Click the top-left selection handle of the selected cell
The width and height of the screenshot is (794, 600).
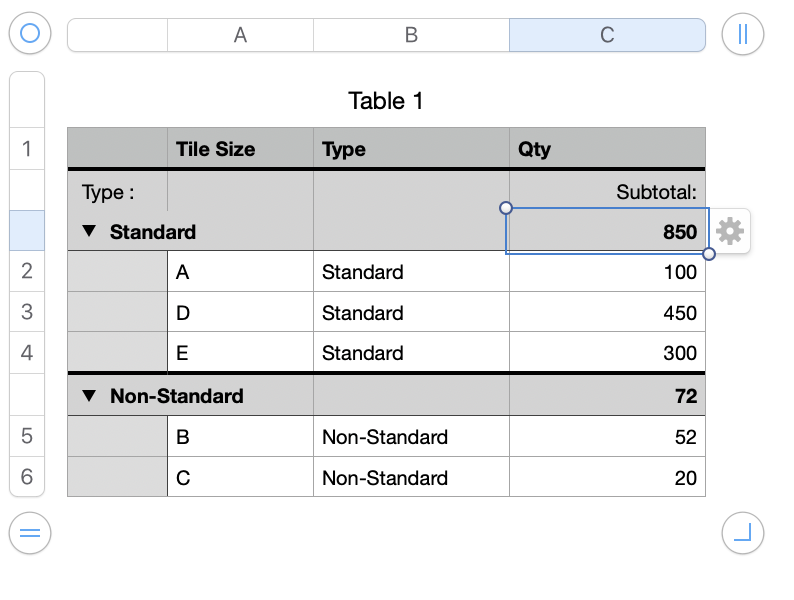pos(506,208)
